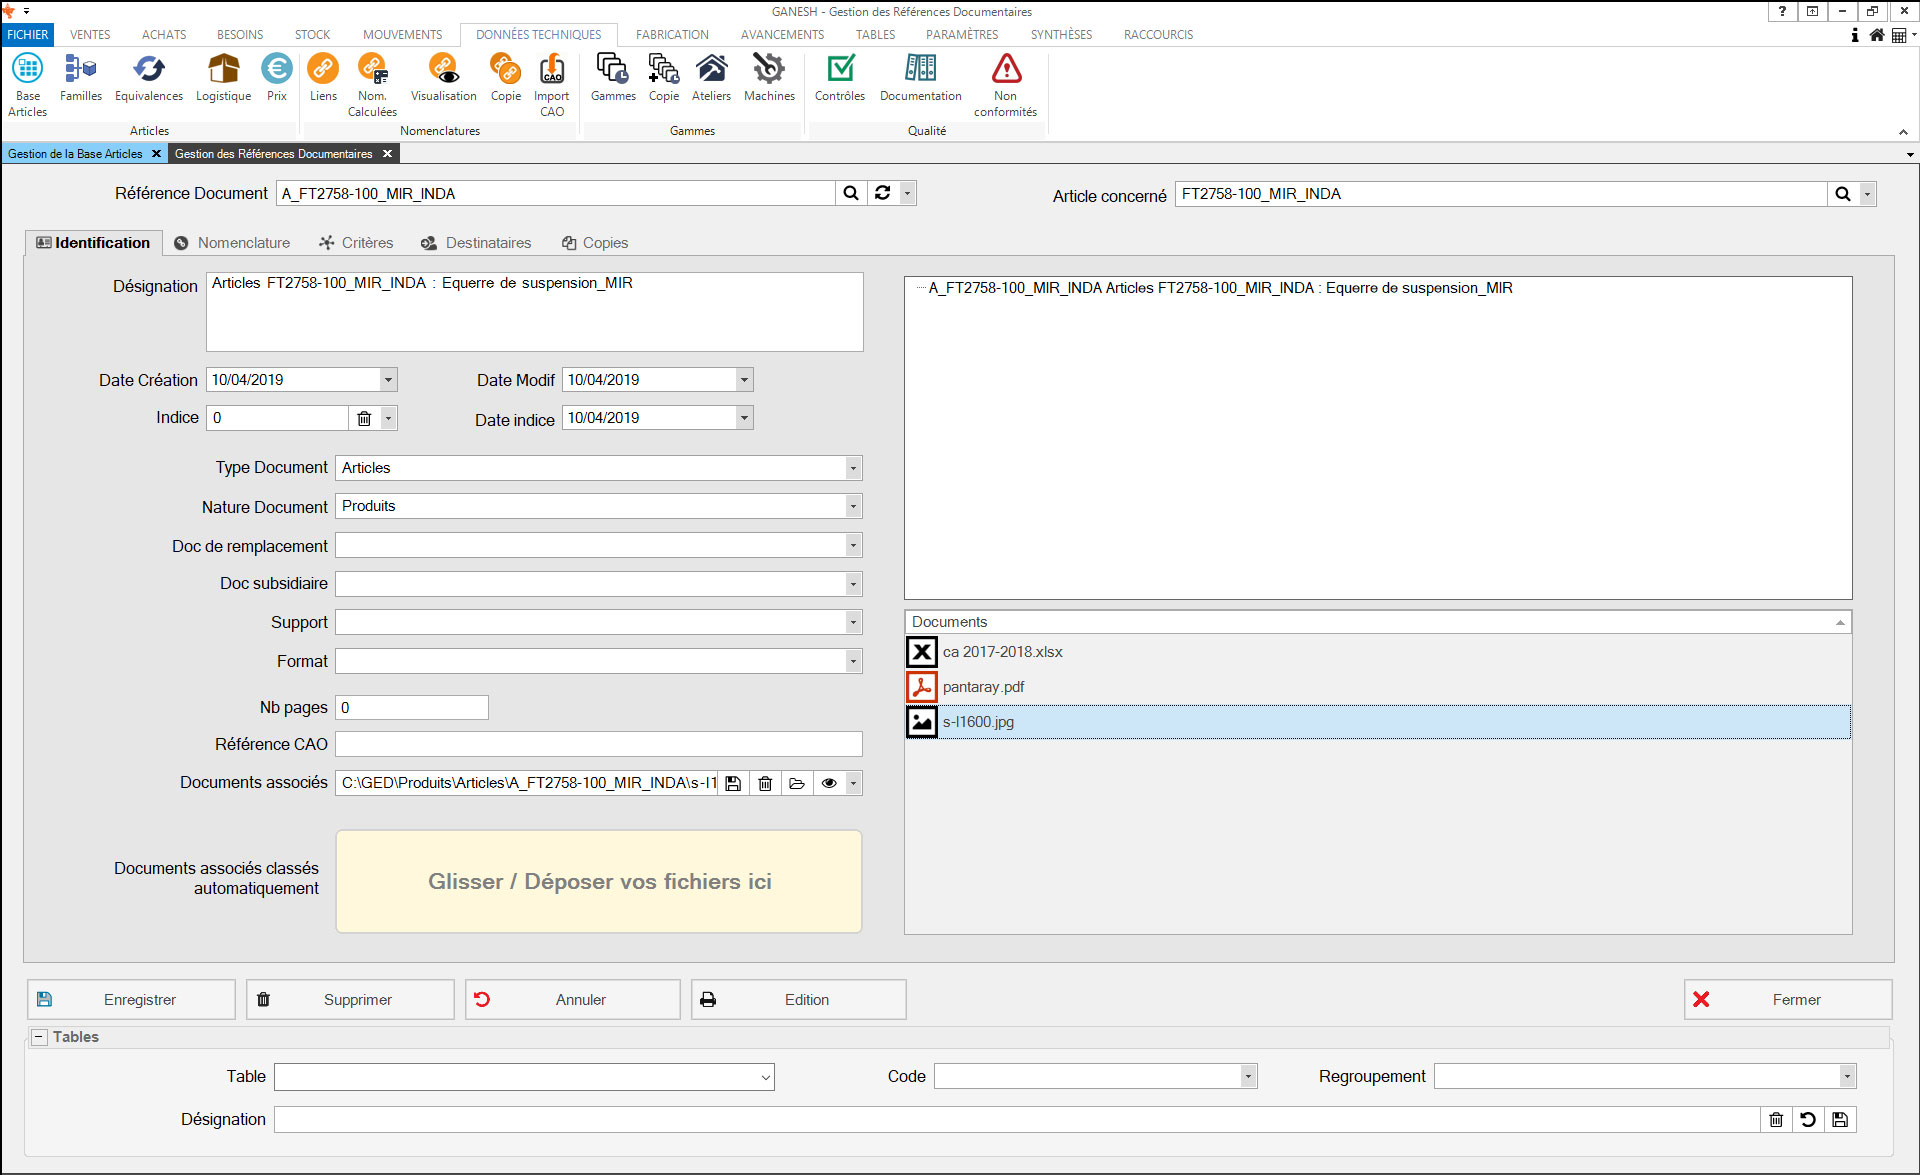Open the Nature Document dropdown
Viewport: 1920px width, 1175px height.
pos(853,506)
